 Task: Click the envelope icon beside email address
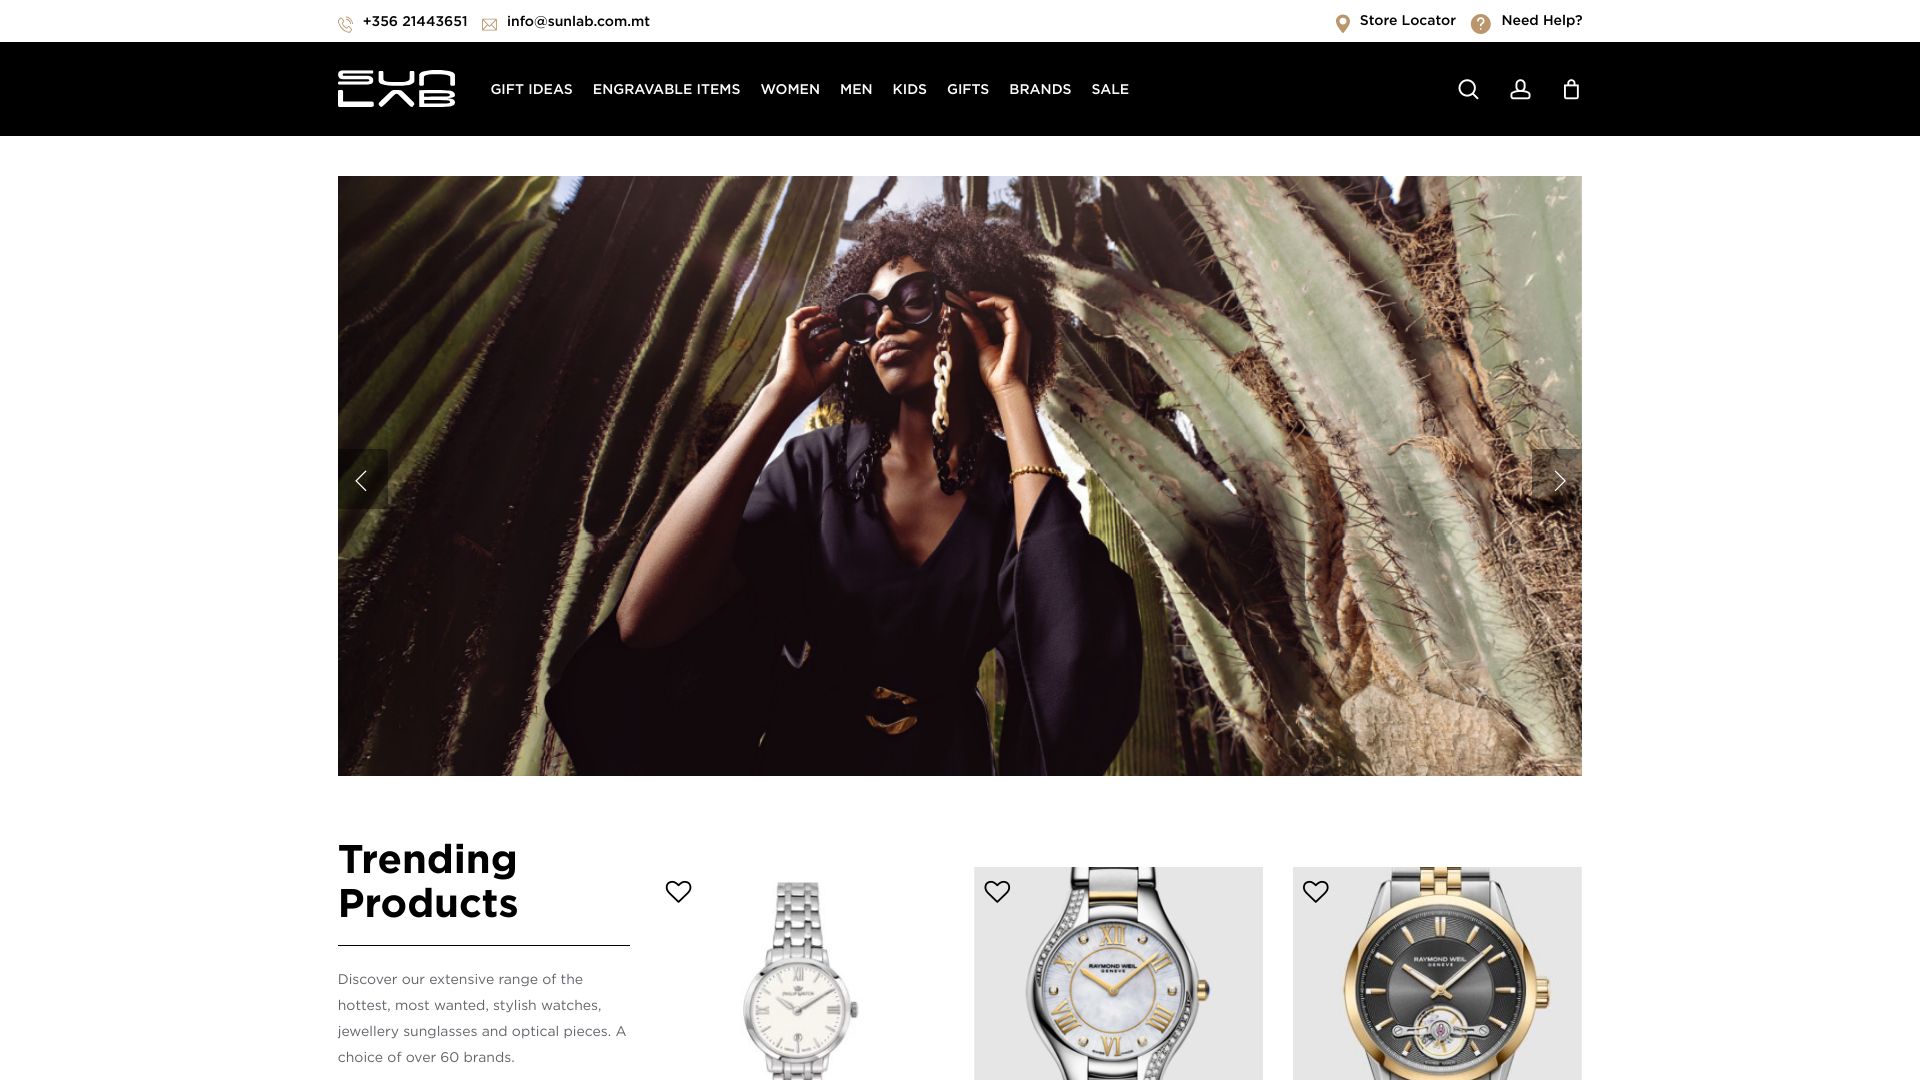489,25
